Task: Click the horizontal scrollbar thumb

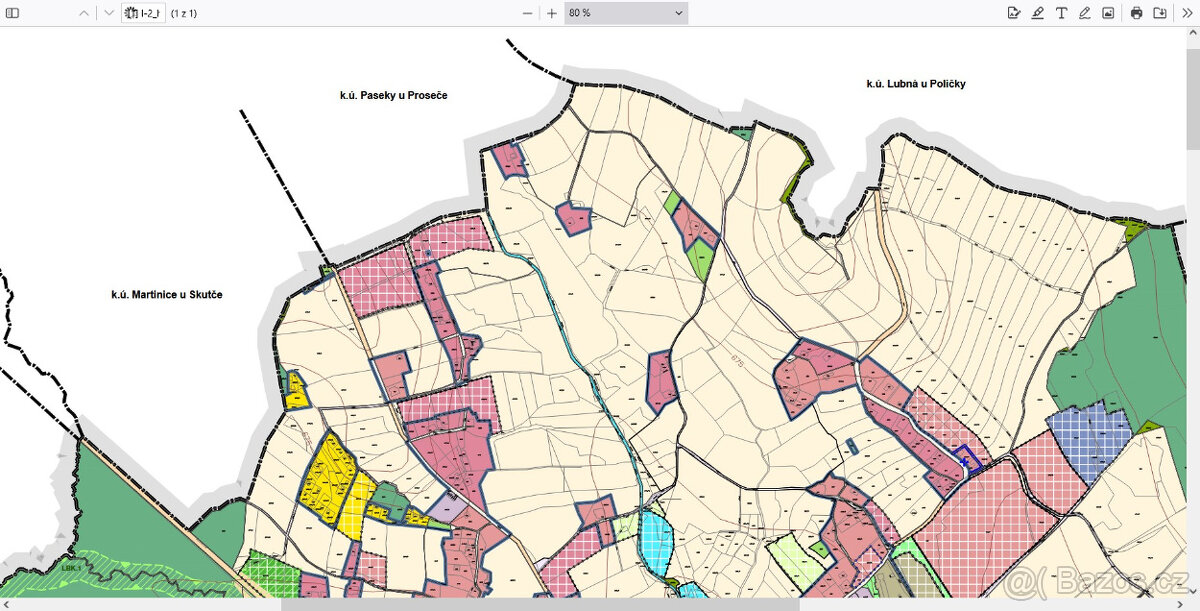Action: [540, 604]
